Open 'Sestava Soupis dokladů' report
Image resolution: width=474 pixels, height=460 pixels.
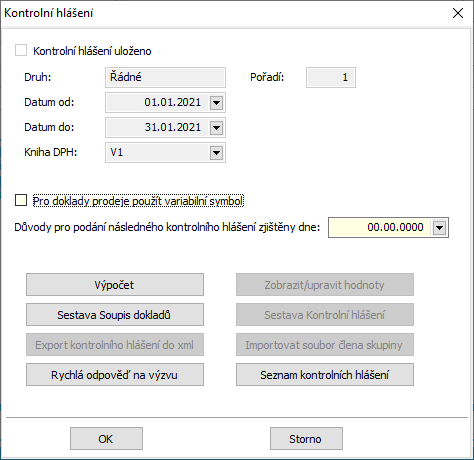pos(115,315)
